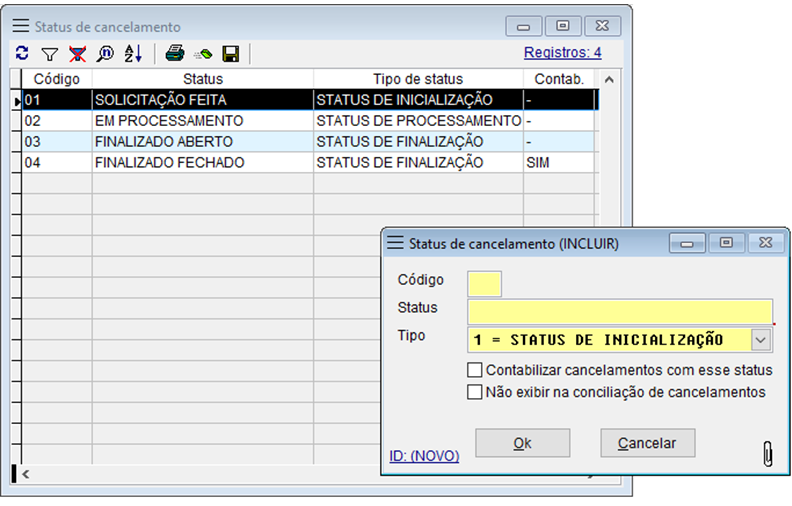Open the magnifier search tool

coord(105,53)
